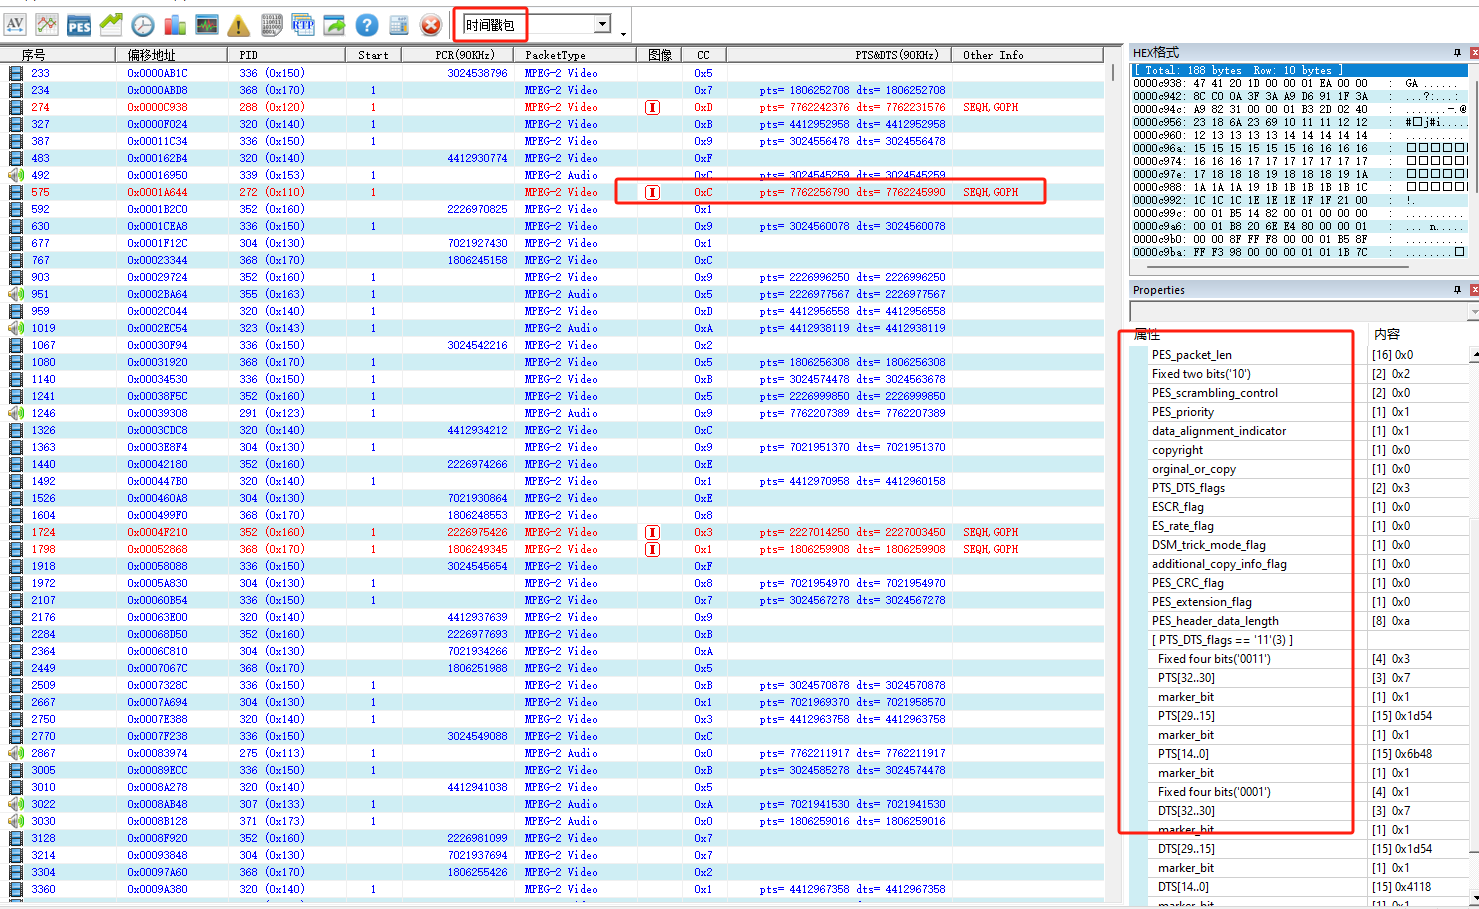This screenshot has width=1479, height=909.
Task: Click the AV sync analysis toolbar icon
Action: pyautogui.click(x=15, y=24)
